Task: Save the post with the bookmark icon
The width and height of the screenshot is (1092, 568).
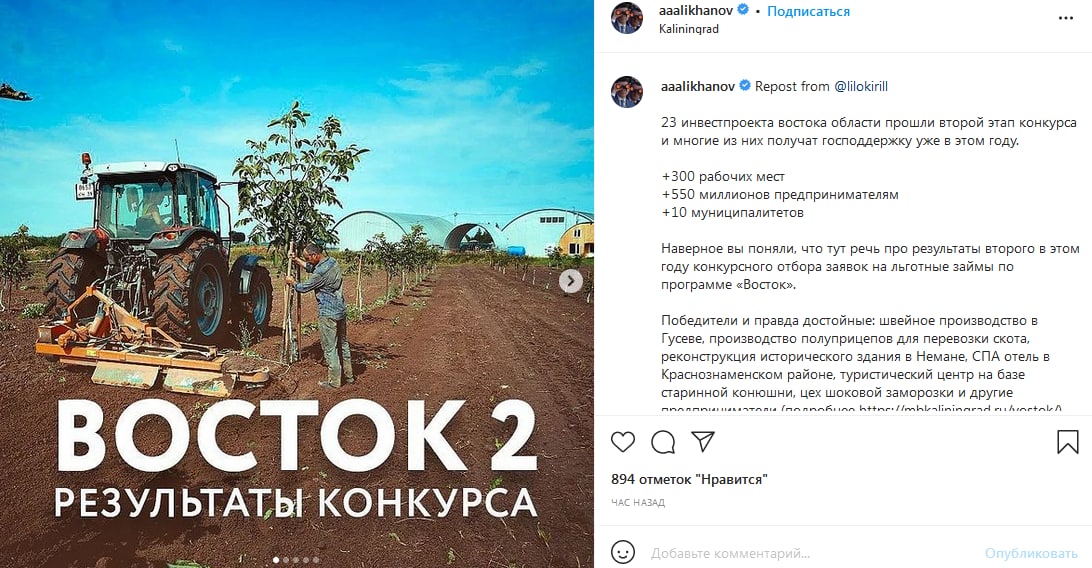Action: click(1067, 441)
